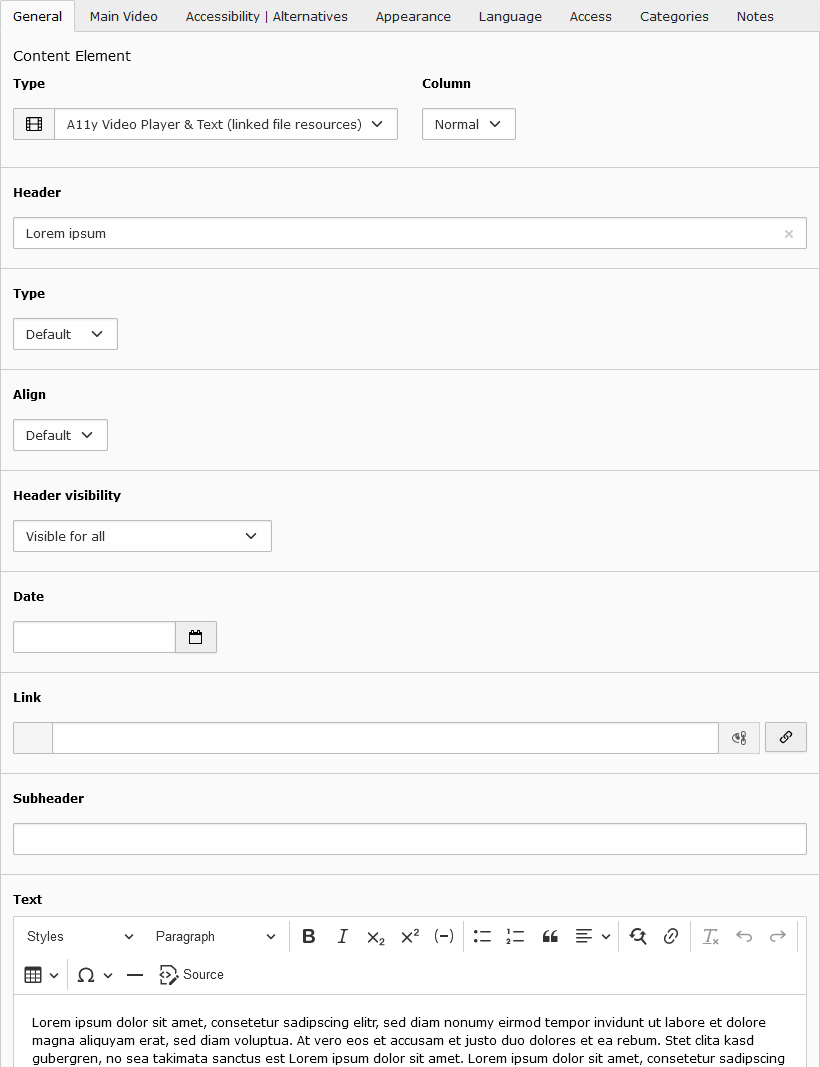Insert a special character
Image resolution: width=820 pixels, height=1067 pixels.
pyautogui.click(x=88, y=974)
